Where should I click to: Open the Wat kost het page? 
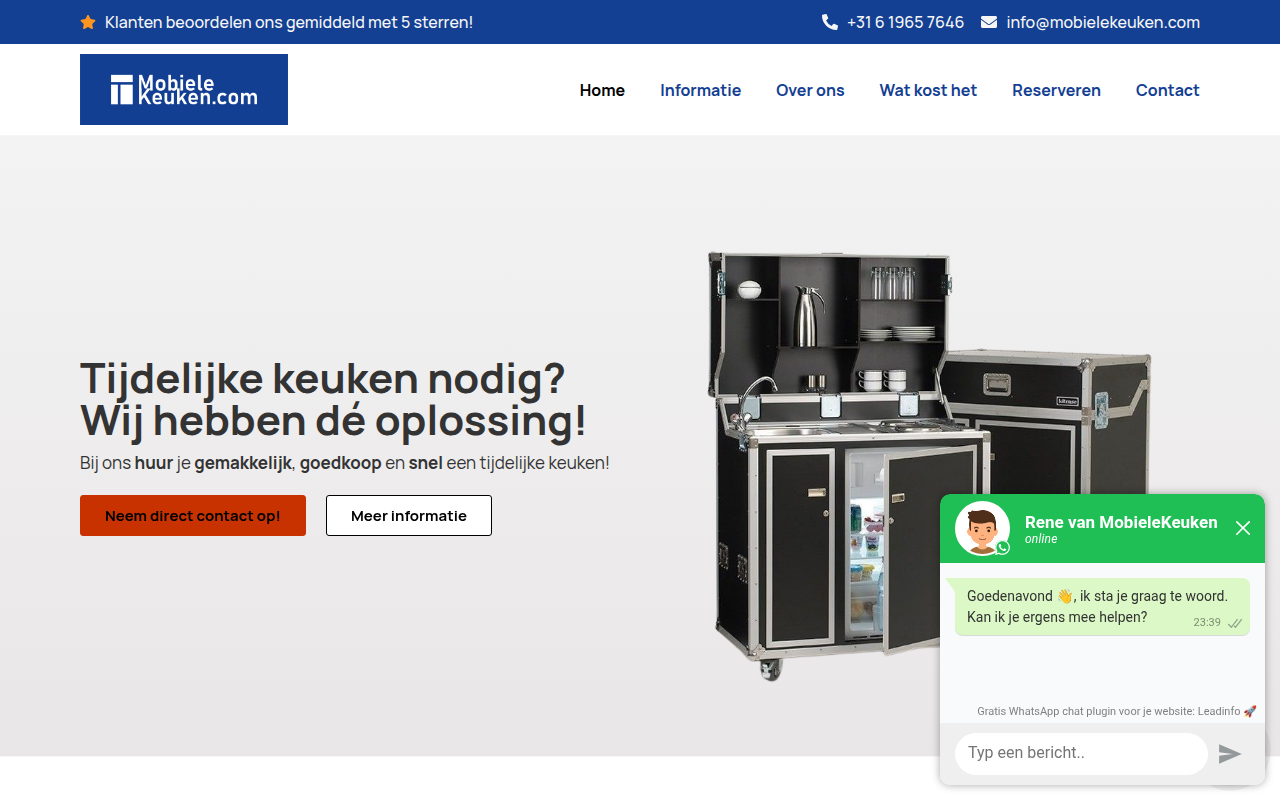[928, 90]
